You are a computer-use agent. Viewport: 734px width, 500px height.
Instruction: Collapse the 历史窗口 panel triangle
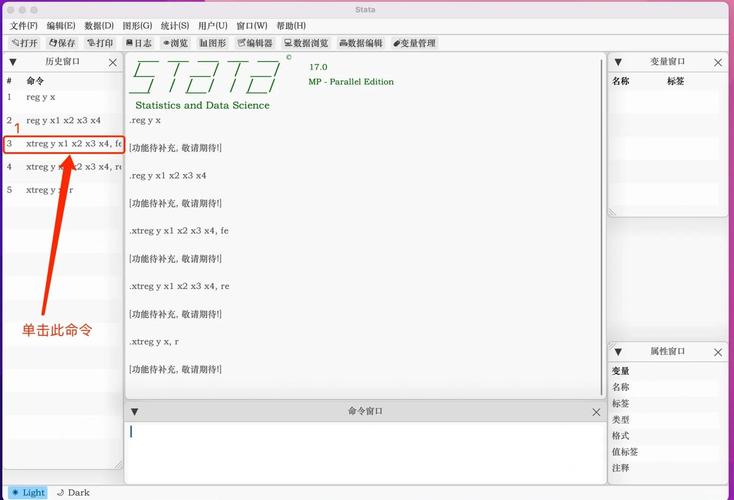click(13, 62)
